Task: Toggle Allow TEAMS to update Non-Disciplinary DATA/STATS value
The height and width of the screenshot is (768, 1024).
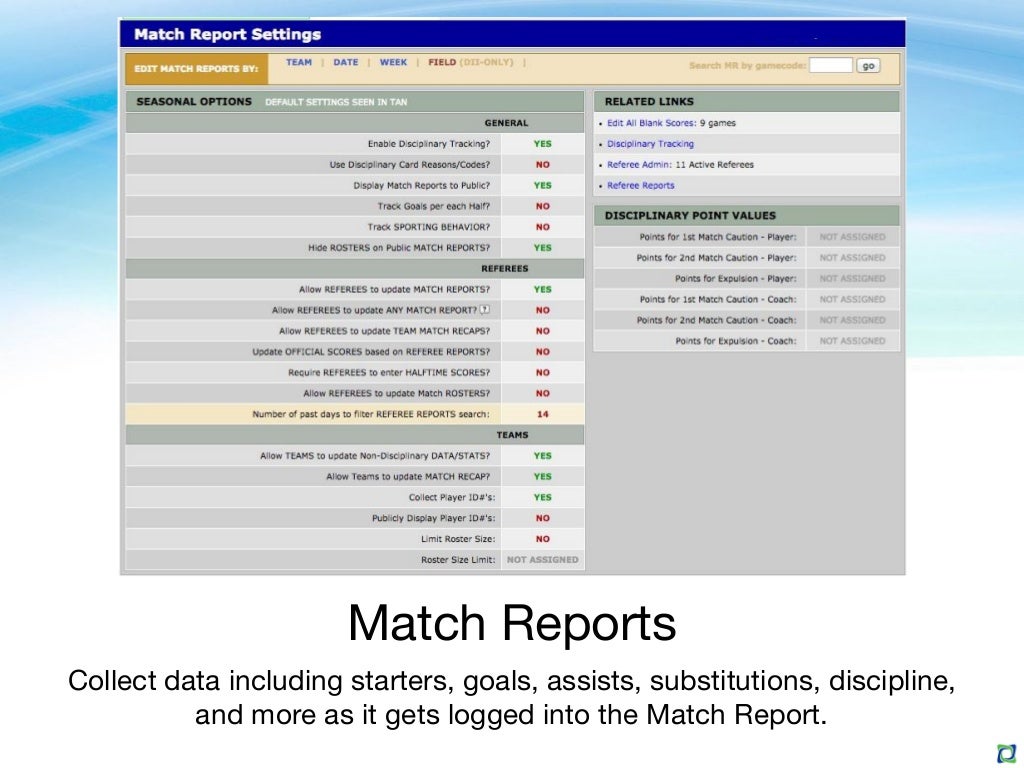Action: [542, 456]
